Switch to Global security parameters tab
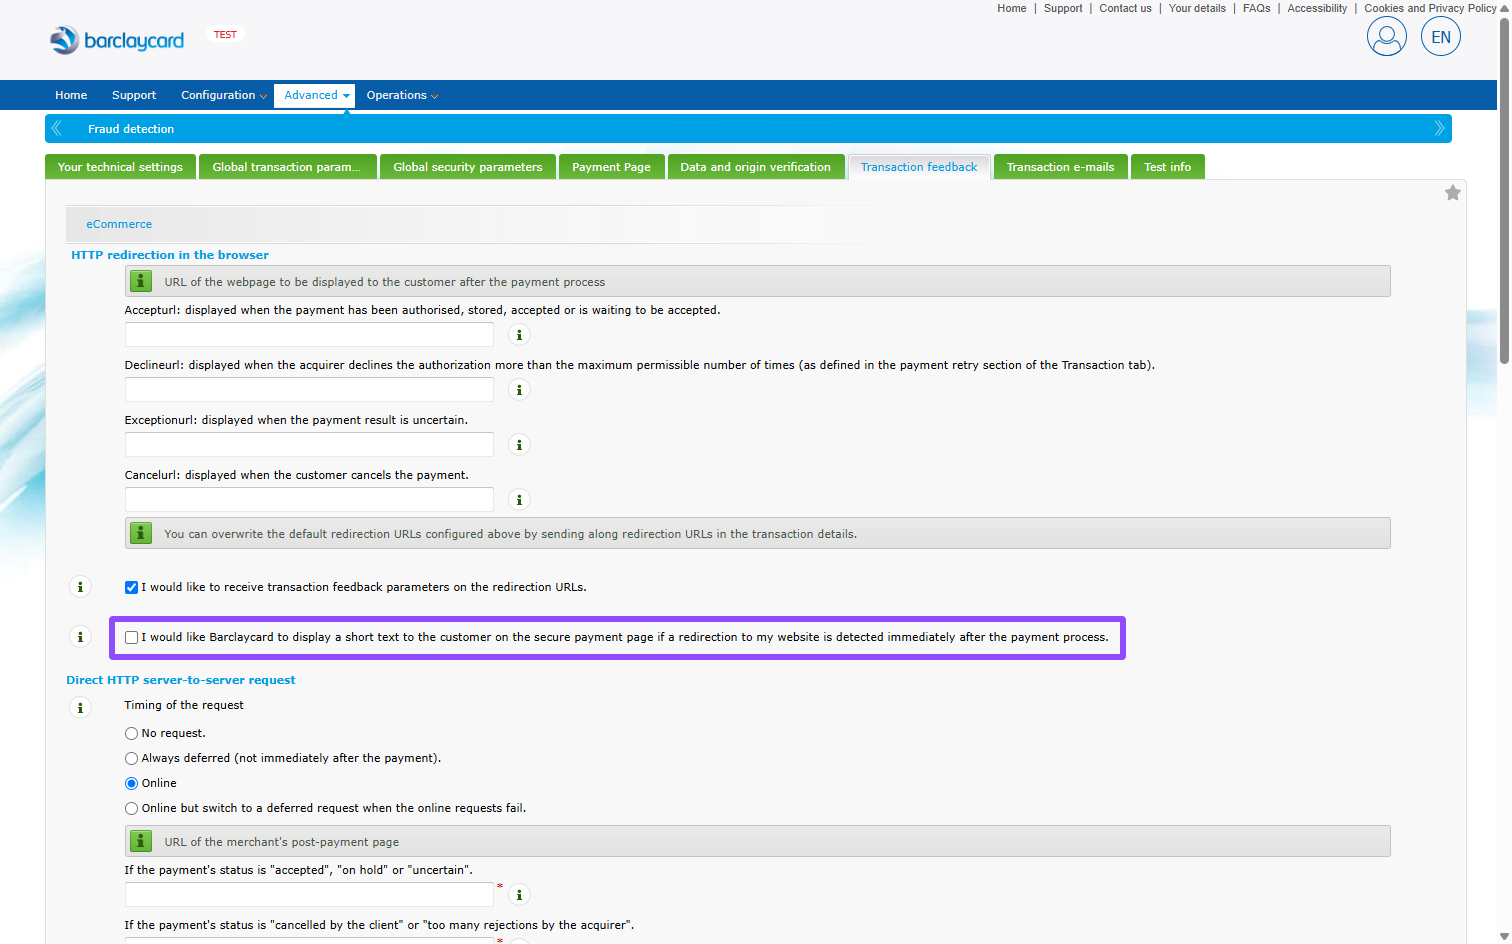 (467, 167)
